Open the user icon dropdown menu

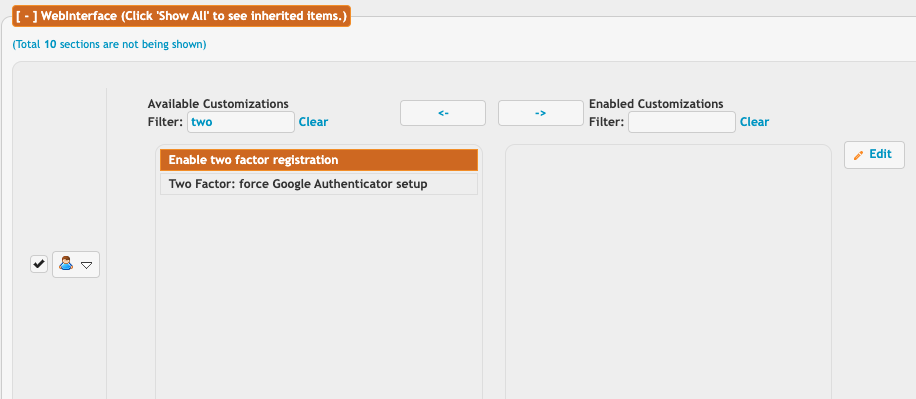(x=76, y=265)
